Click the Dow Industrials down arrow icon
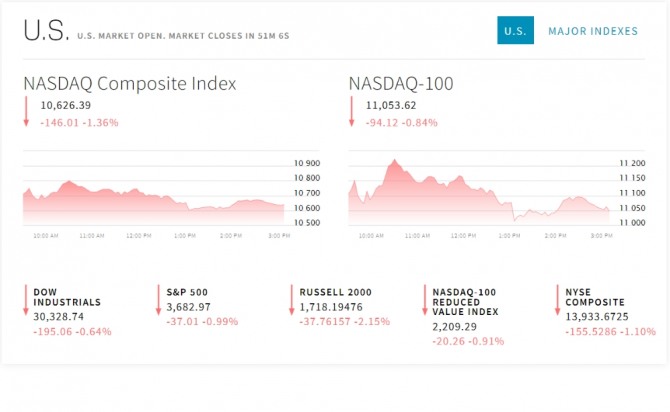This screenshot has height=412, width=670. (26, 300)
